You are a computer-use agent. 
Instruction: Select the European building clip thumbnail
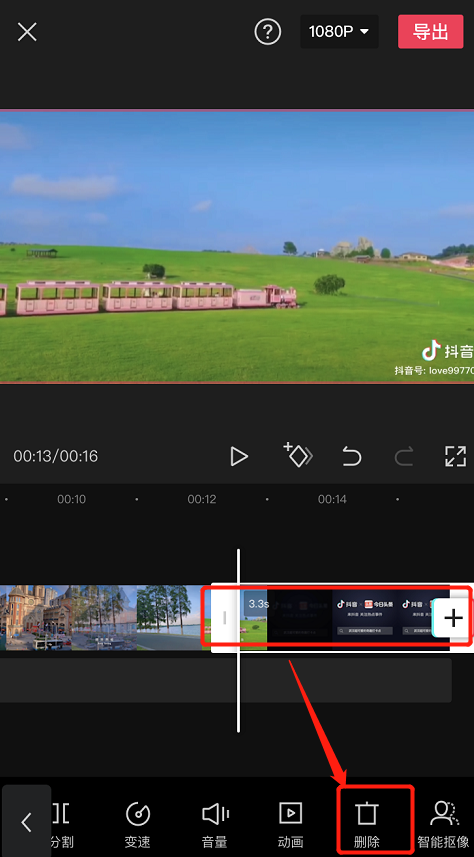tap(36, 618)
